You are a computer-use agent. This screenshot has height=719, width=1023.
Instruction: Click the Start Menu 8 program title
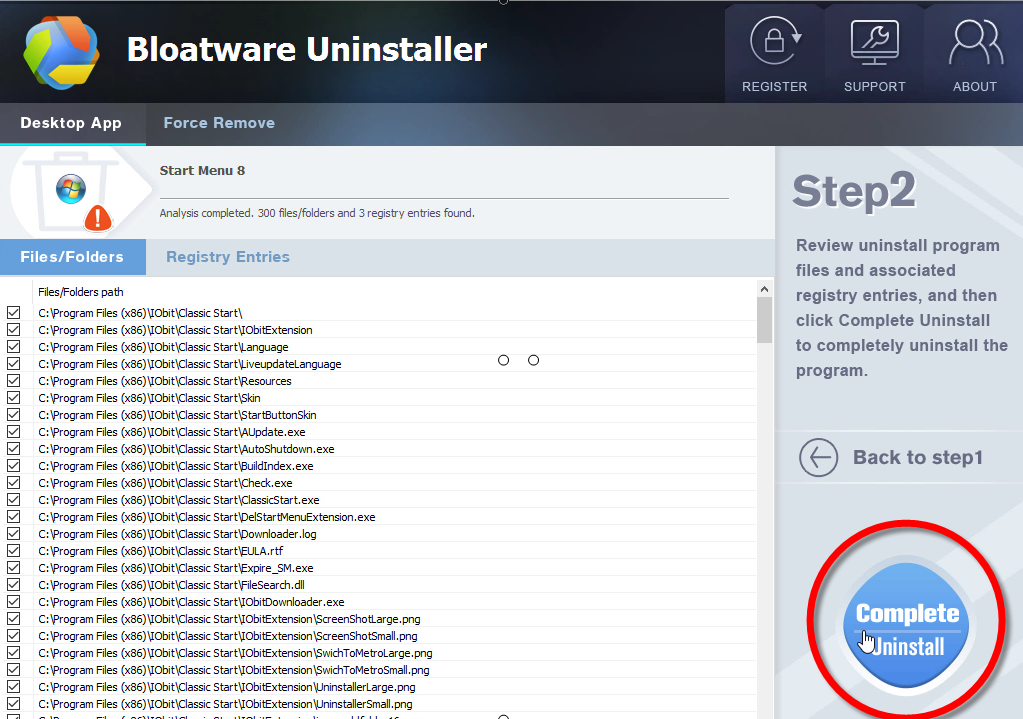pyautogui.click(x=202, y=170)
